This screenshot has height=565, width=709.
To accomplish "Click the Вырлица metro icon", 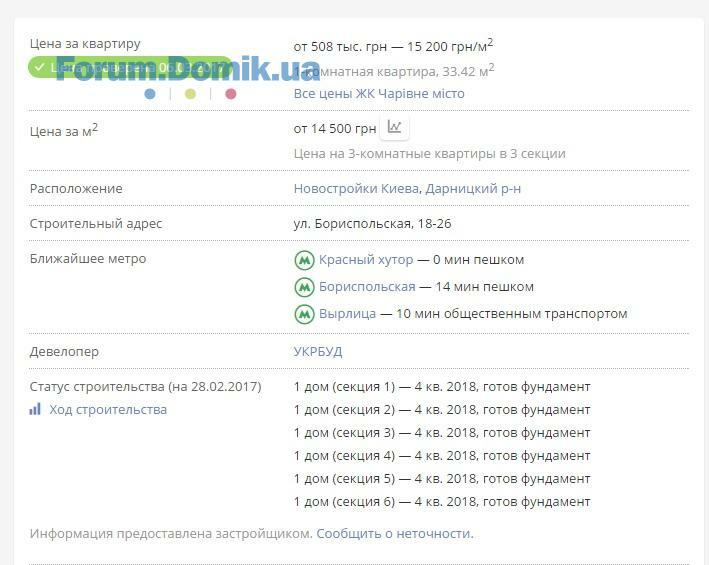I will pyautogui.click(x=304, y=314).
